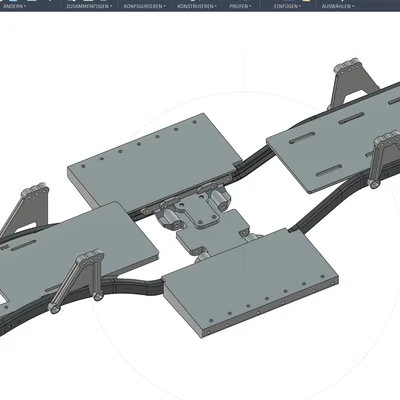Open the PRÜFEN dropdown menu
400x400 pixels.
pyautogui.click(x=240, y=6)
